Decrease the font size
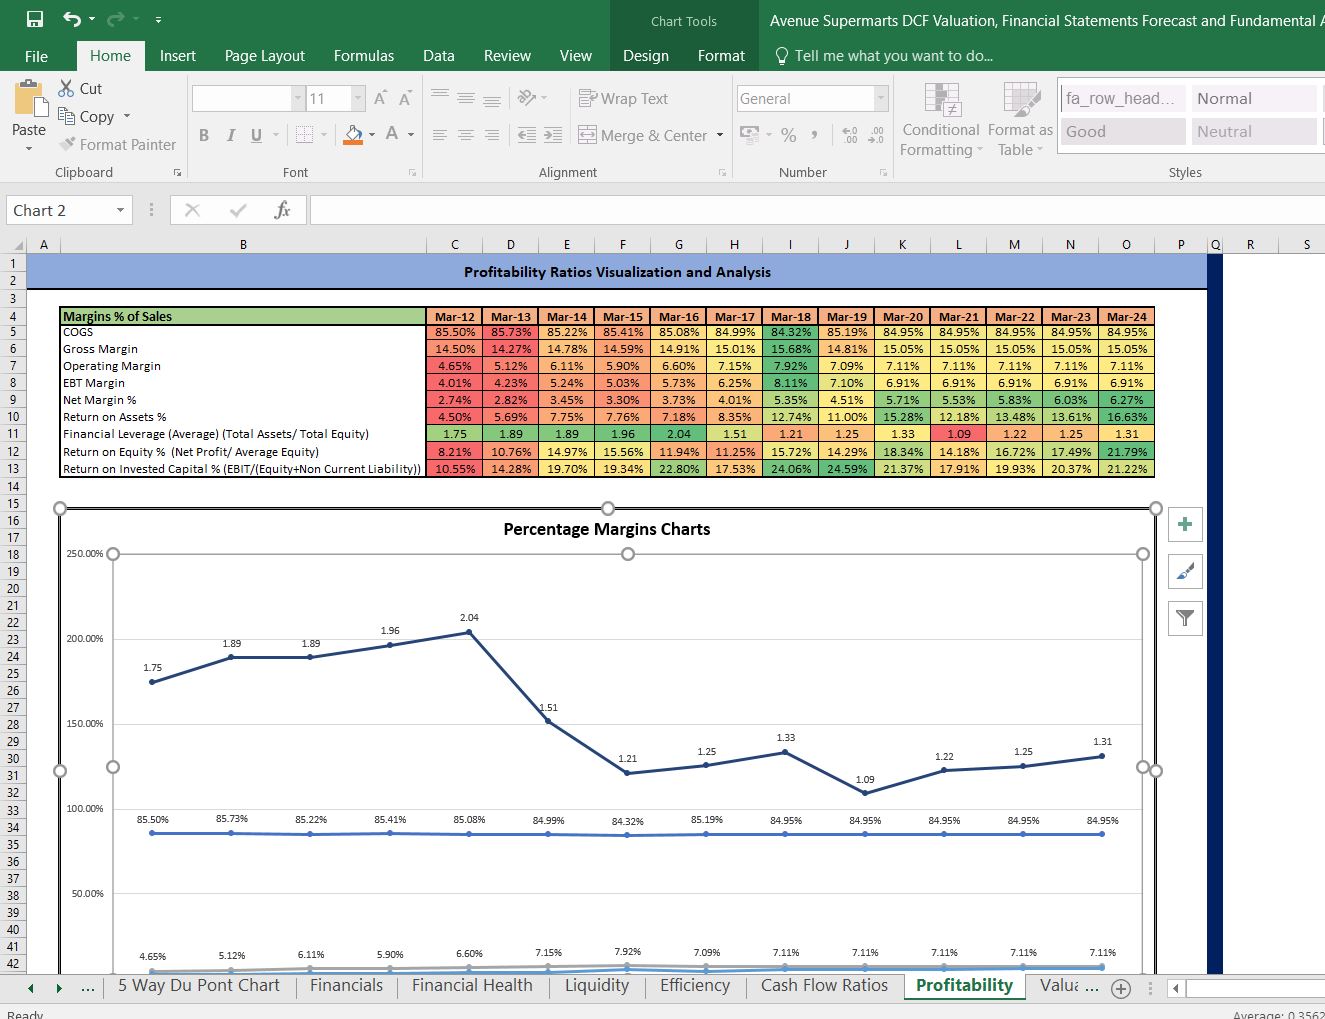The height and width of the screenshot is (1019, 1325). (405, 98)
